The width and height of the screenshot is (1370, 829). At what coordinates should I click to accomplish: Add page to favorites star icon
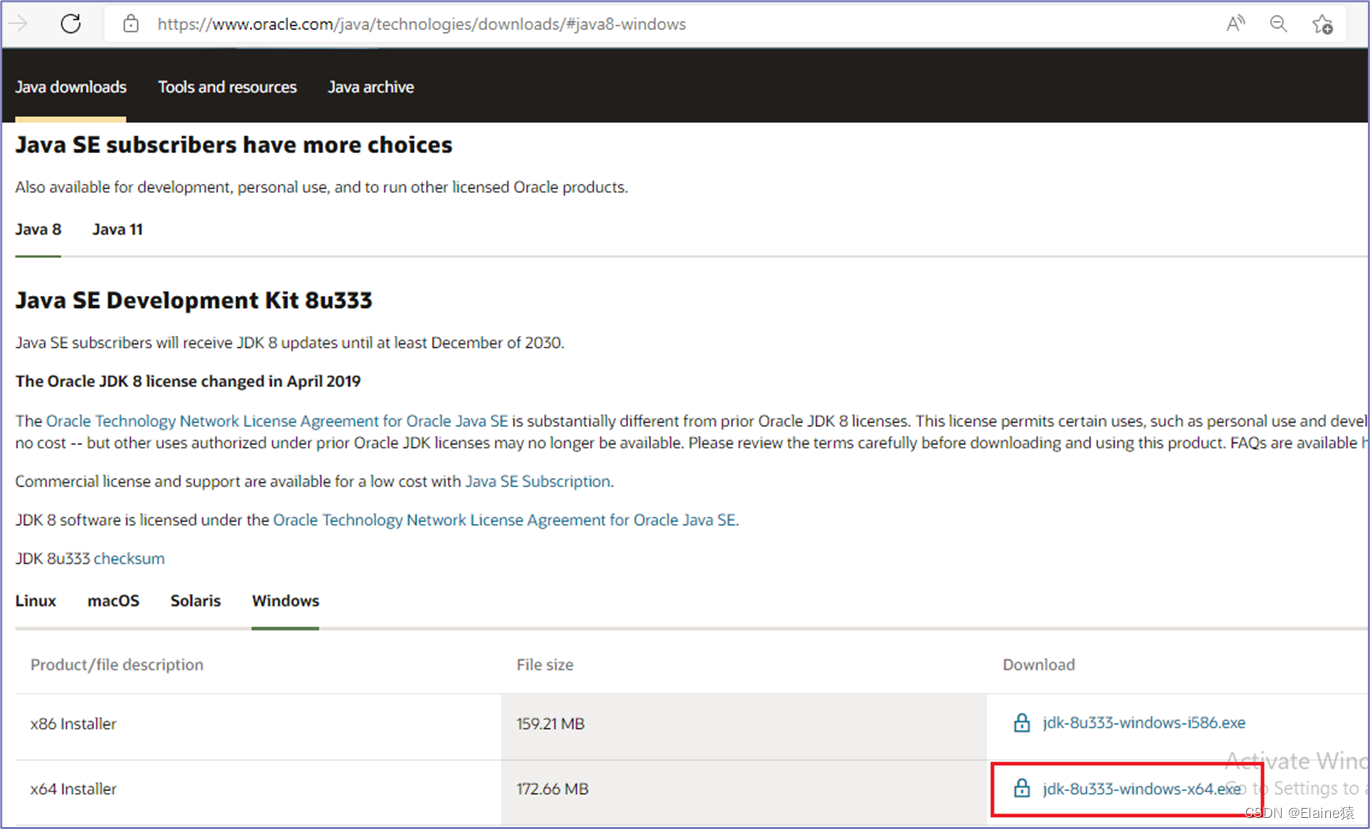tap(1322, 24)
